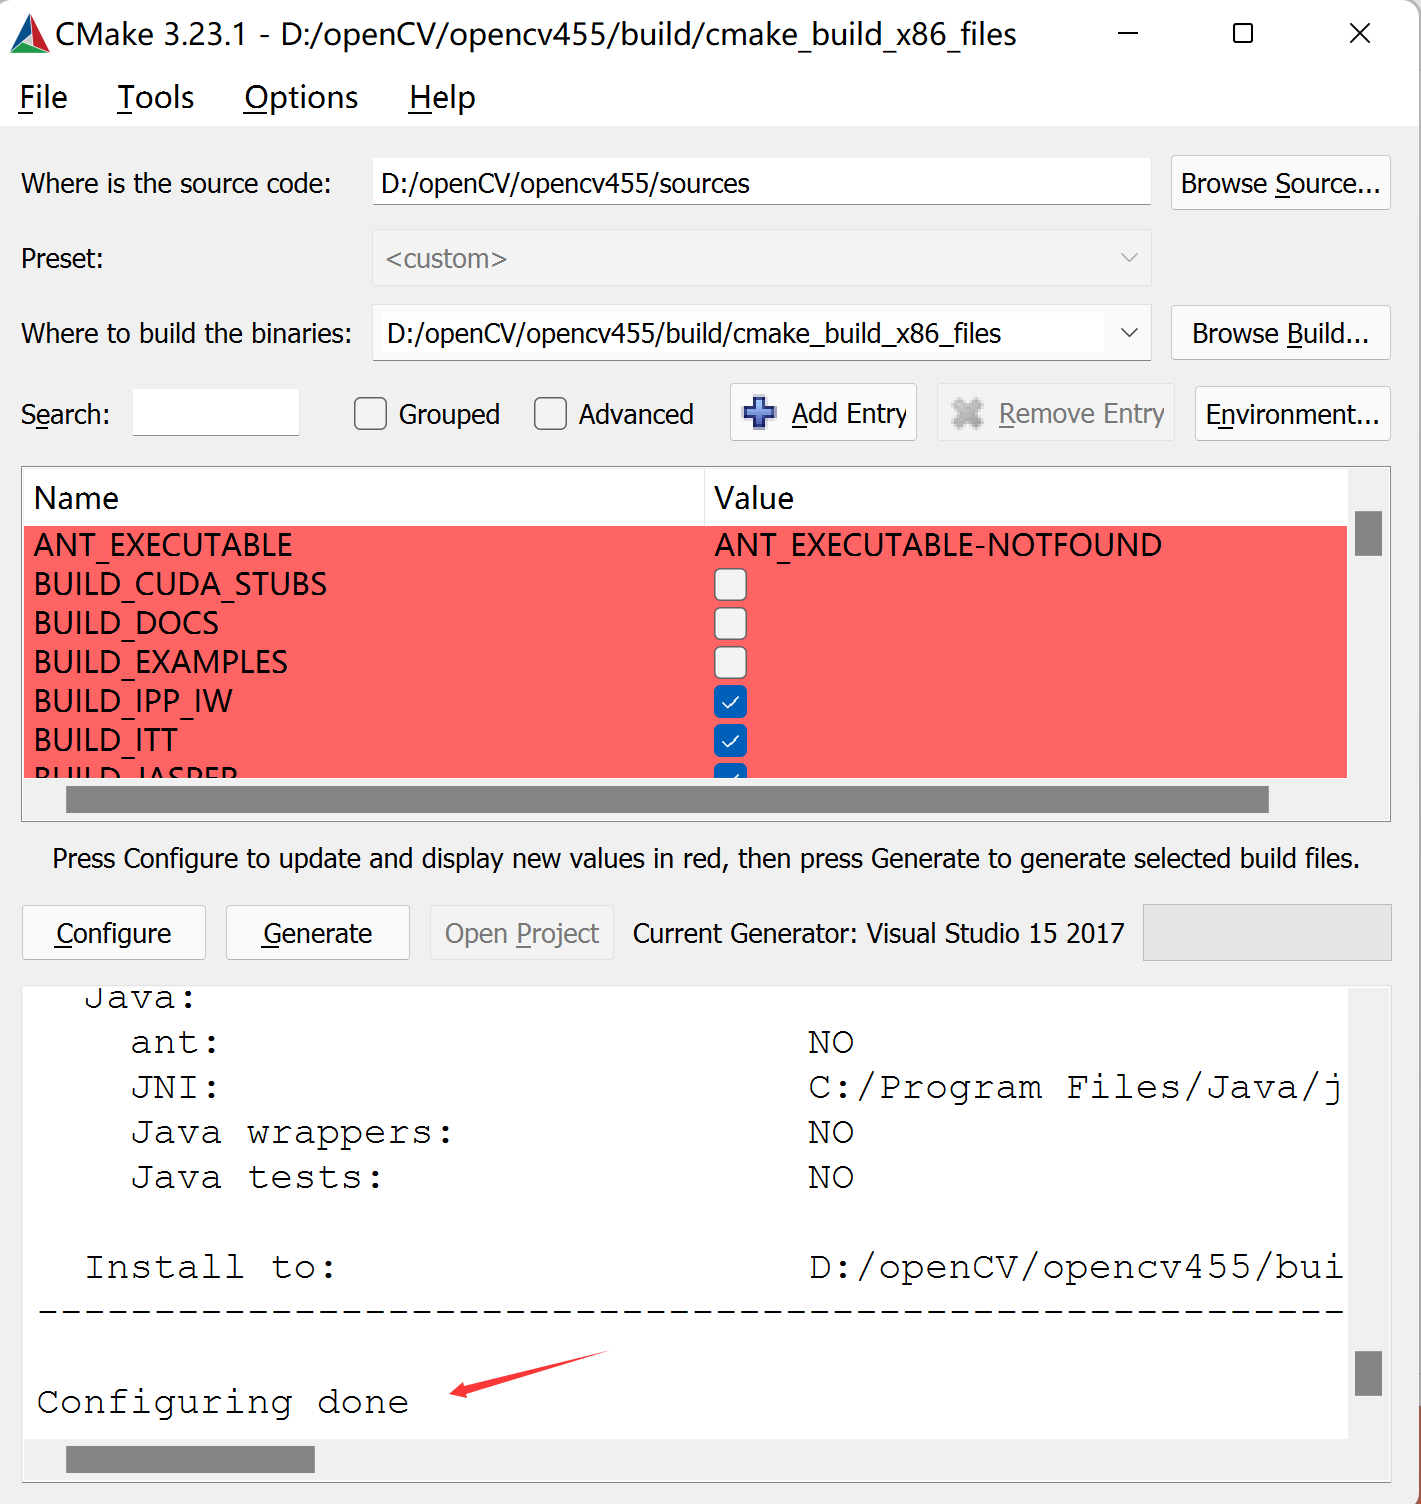Untick the BUILD_IPP_IW checkbox

point(730,701)
